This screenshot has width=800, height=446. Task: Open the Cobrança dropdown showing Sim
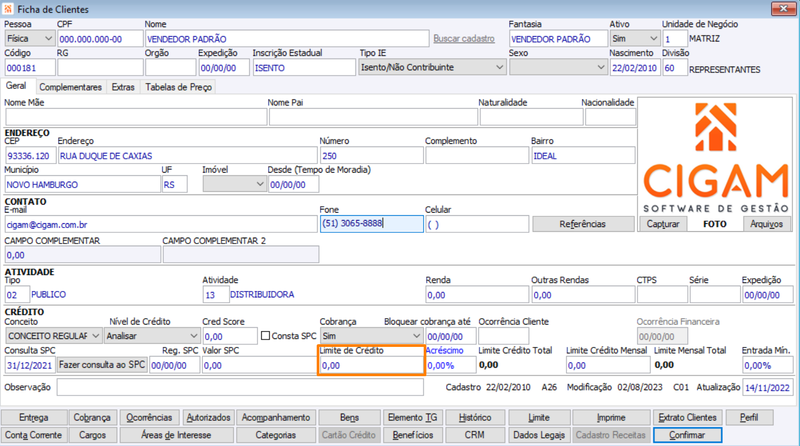click(371, 336)
